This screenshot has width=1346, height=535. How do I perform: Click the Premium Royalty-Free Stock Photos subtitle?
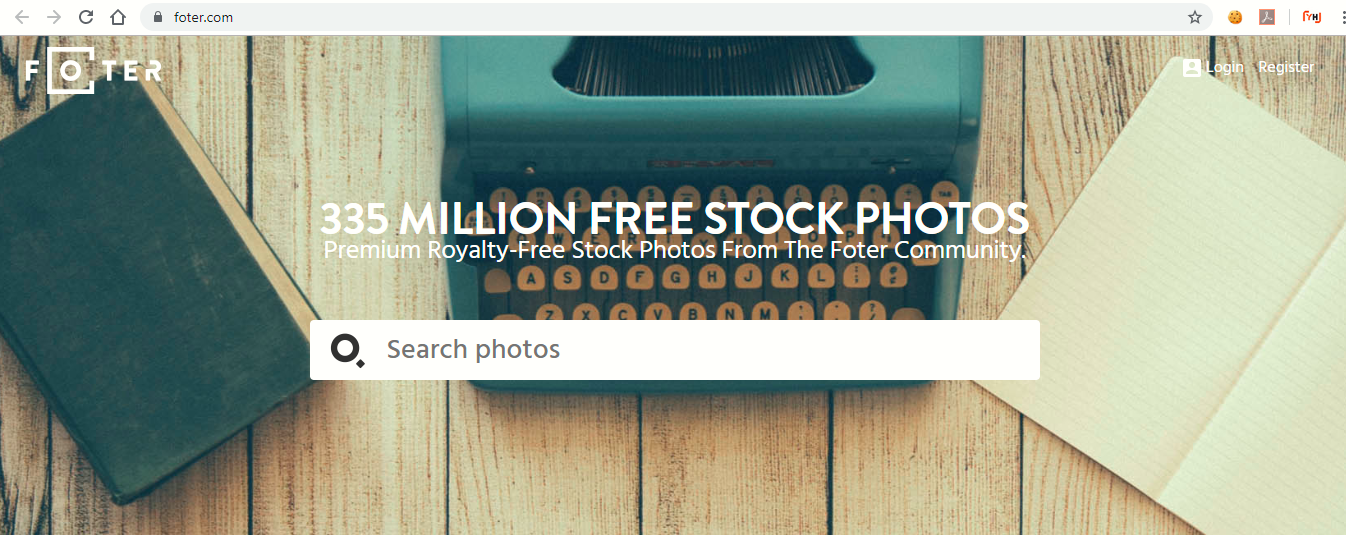(675, 249)
